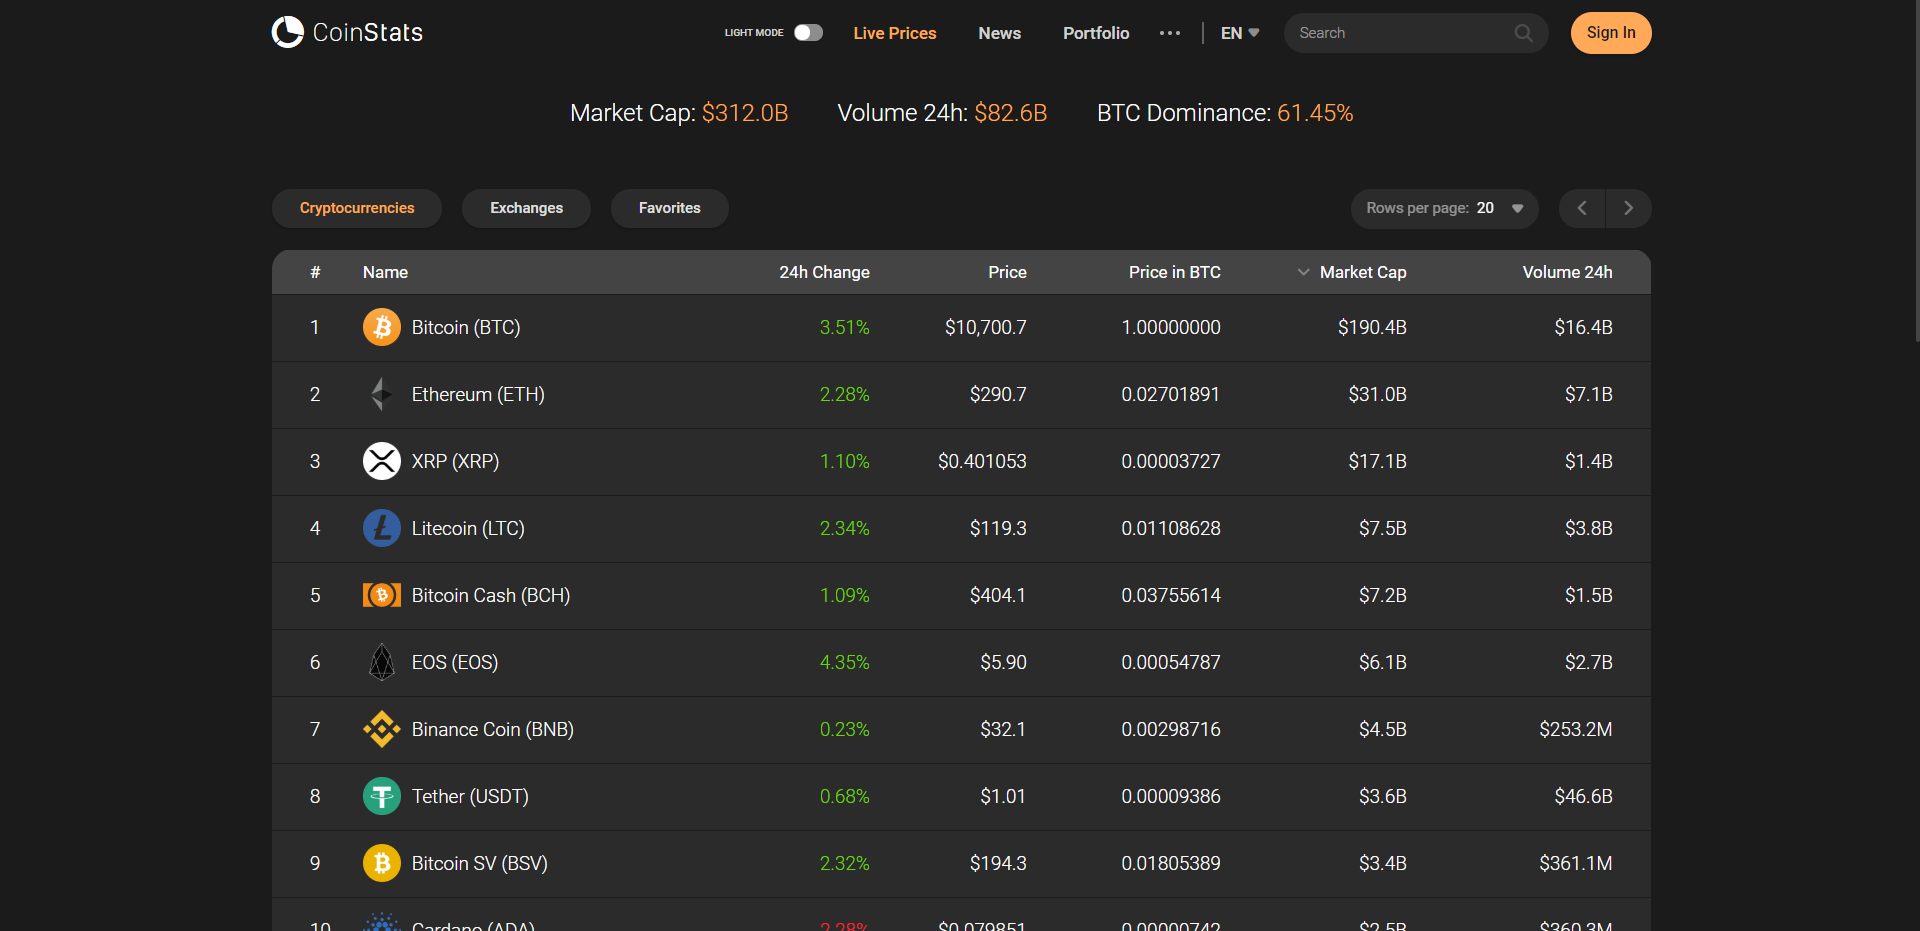
Task: Click Bitcoin market cap $190.4B
Action: 1372,327
